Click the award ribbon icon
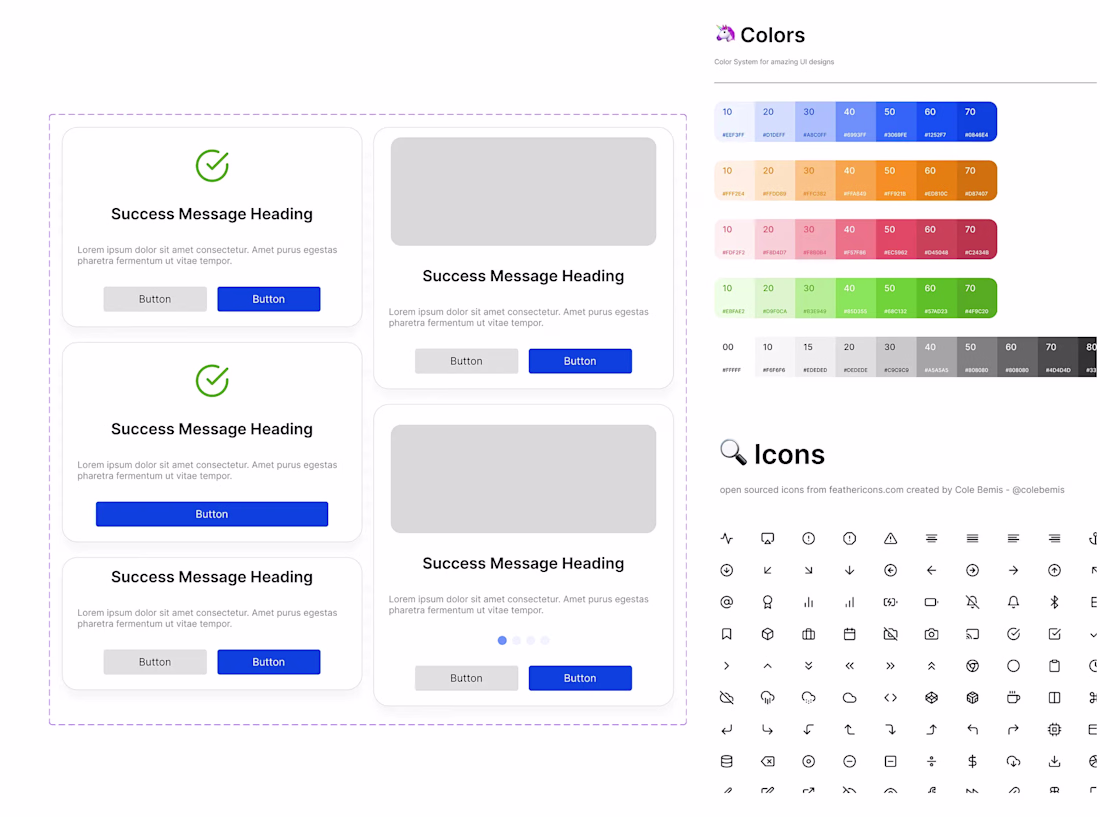This screenshot has width=1100, height=817. tap(767, 602)
